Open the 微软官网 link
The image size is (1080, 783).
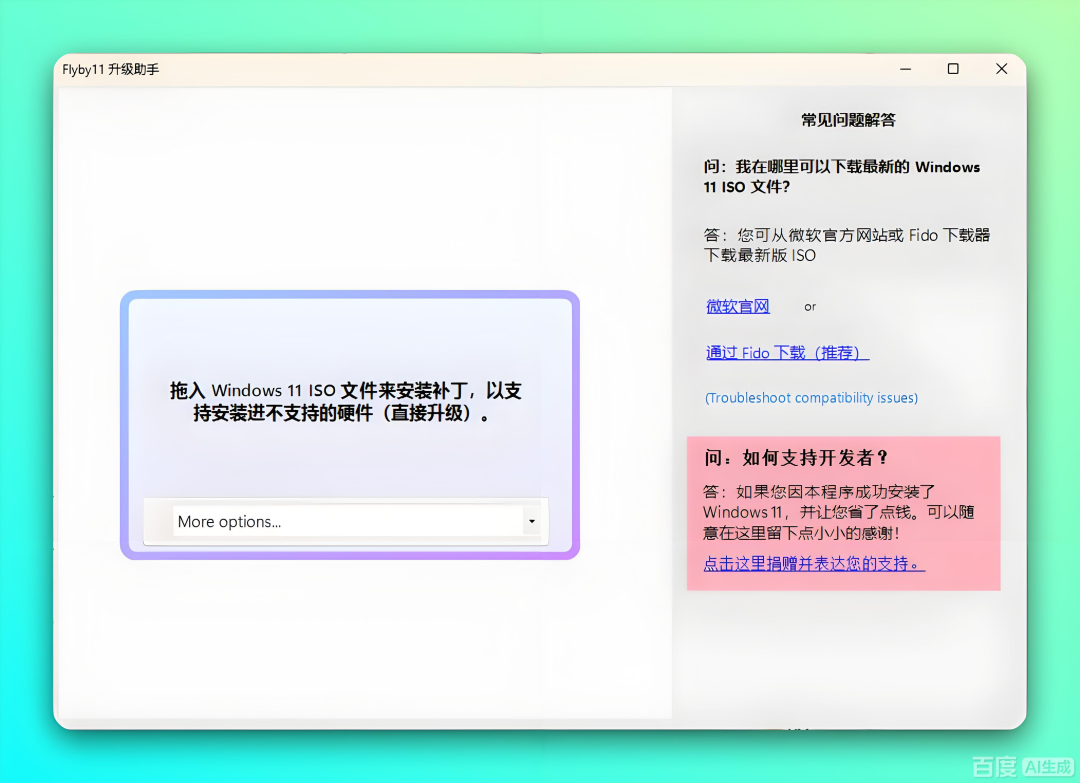click(x=737, y=306)
